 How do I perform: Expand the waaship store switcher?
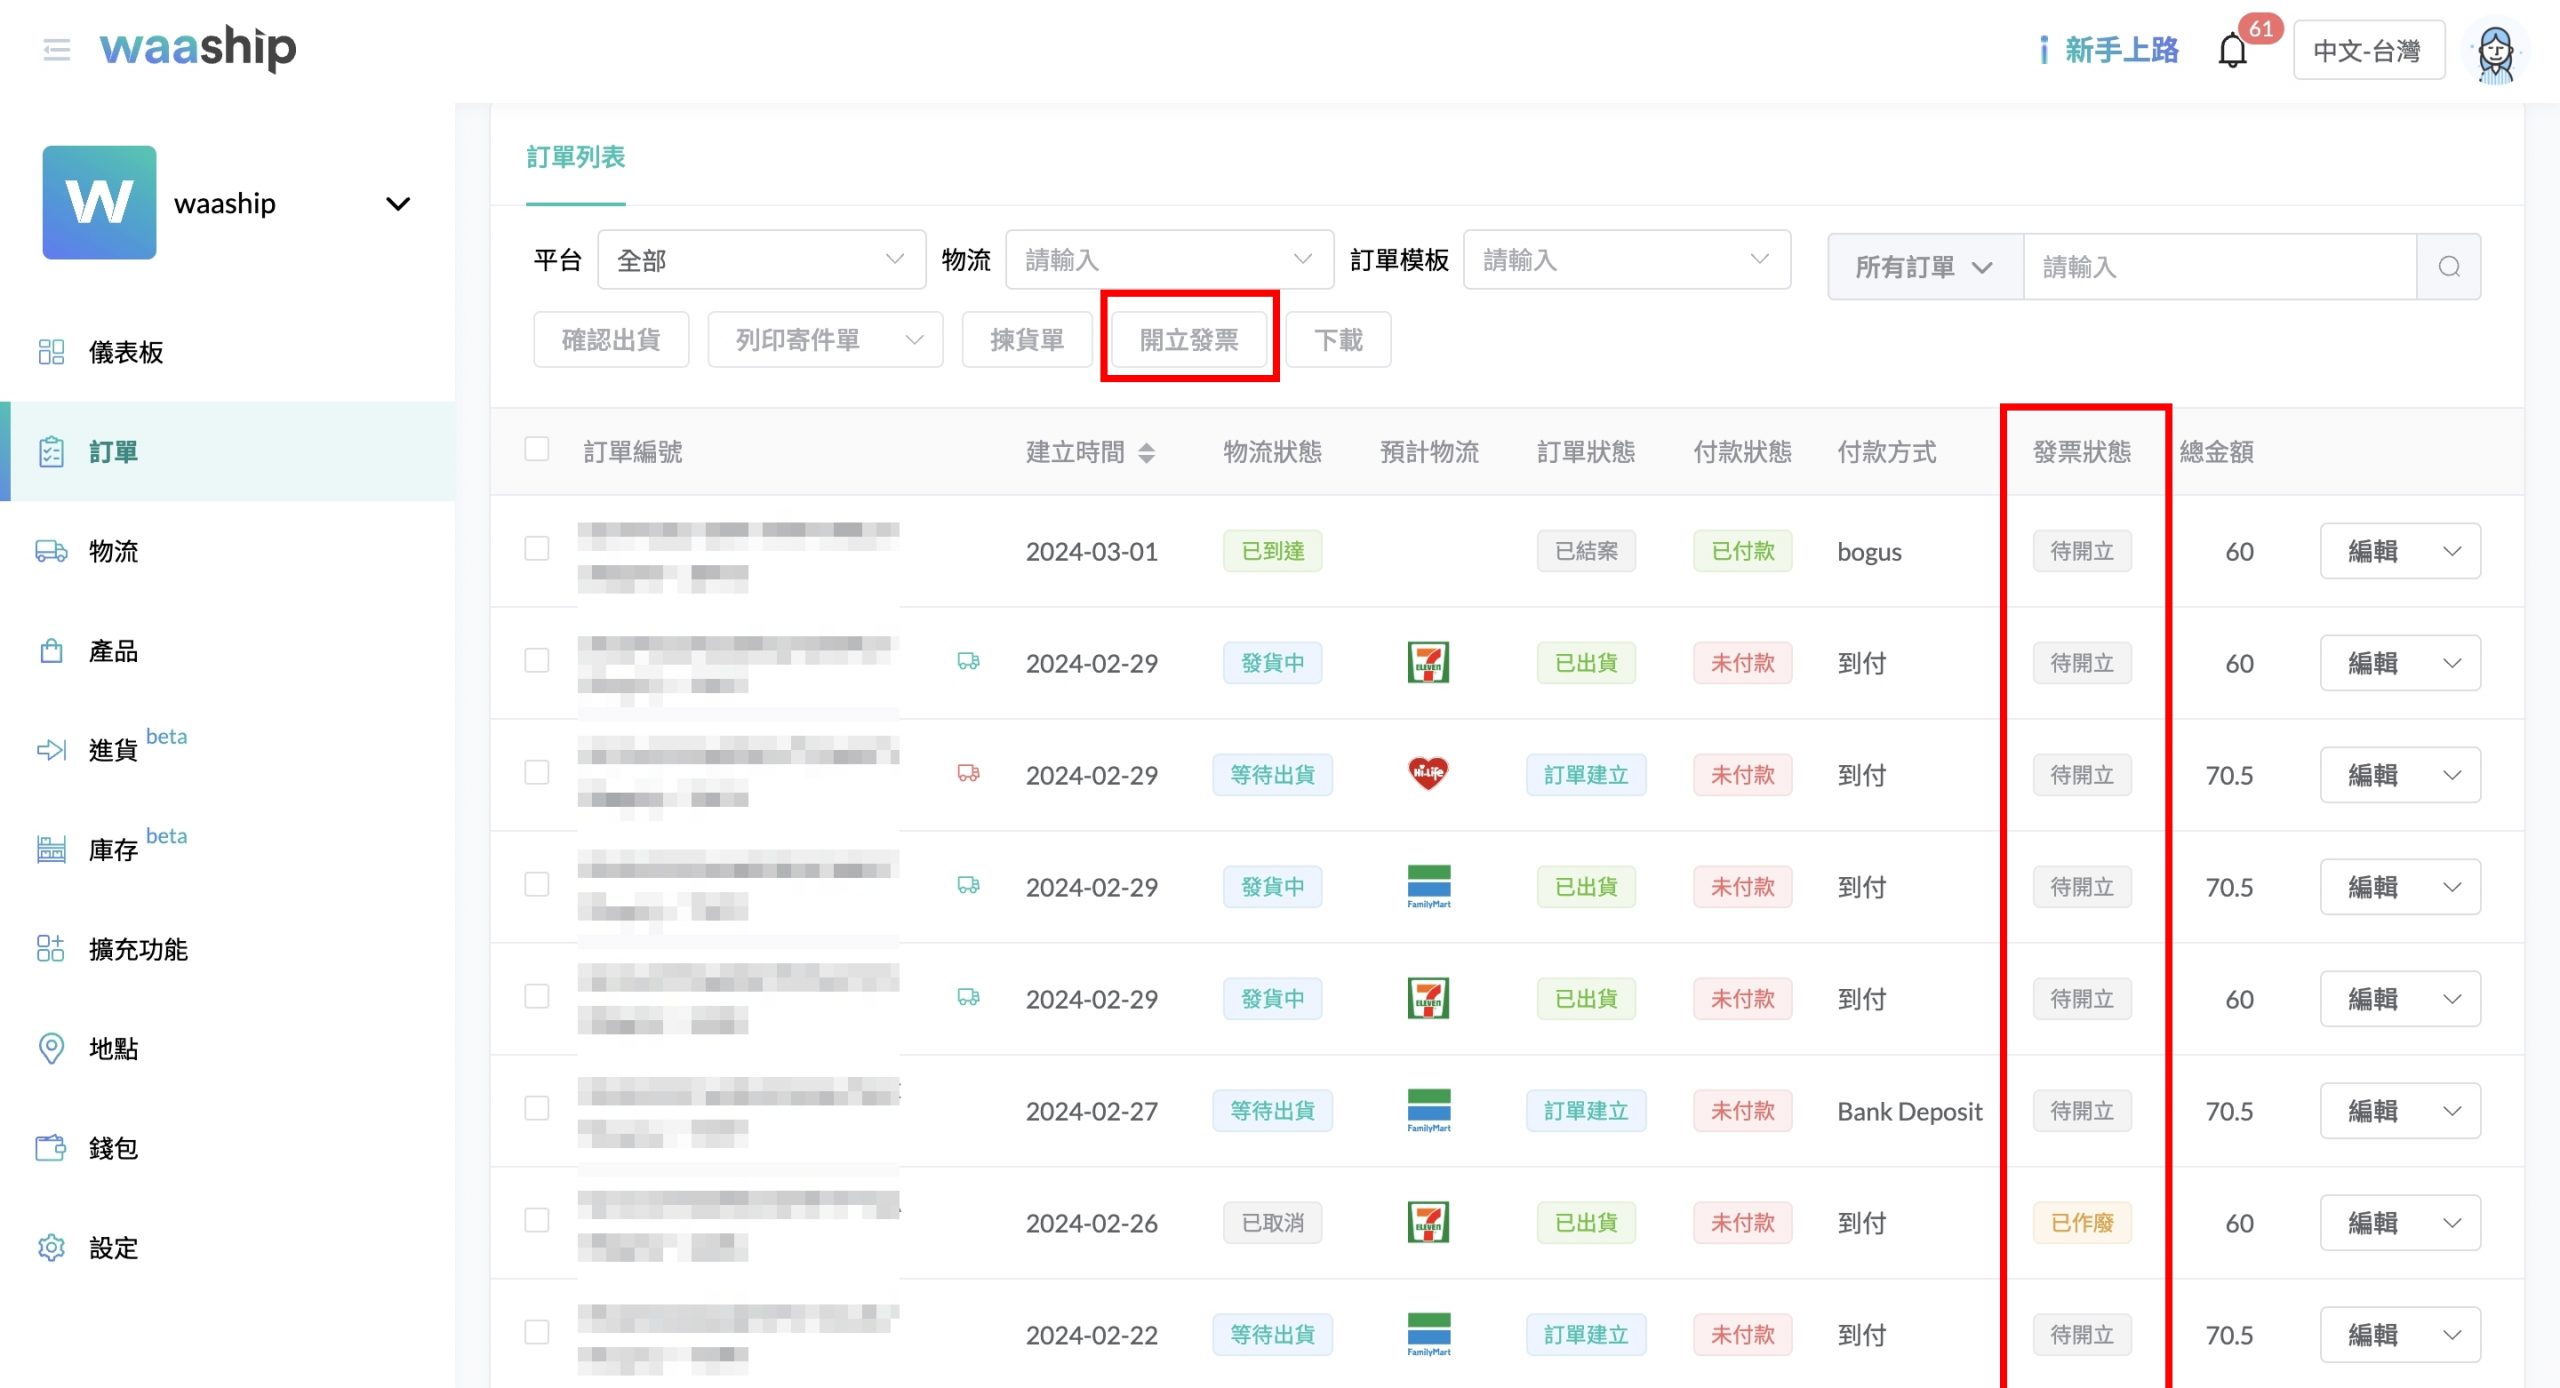pos(397,204)
